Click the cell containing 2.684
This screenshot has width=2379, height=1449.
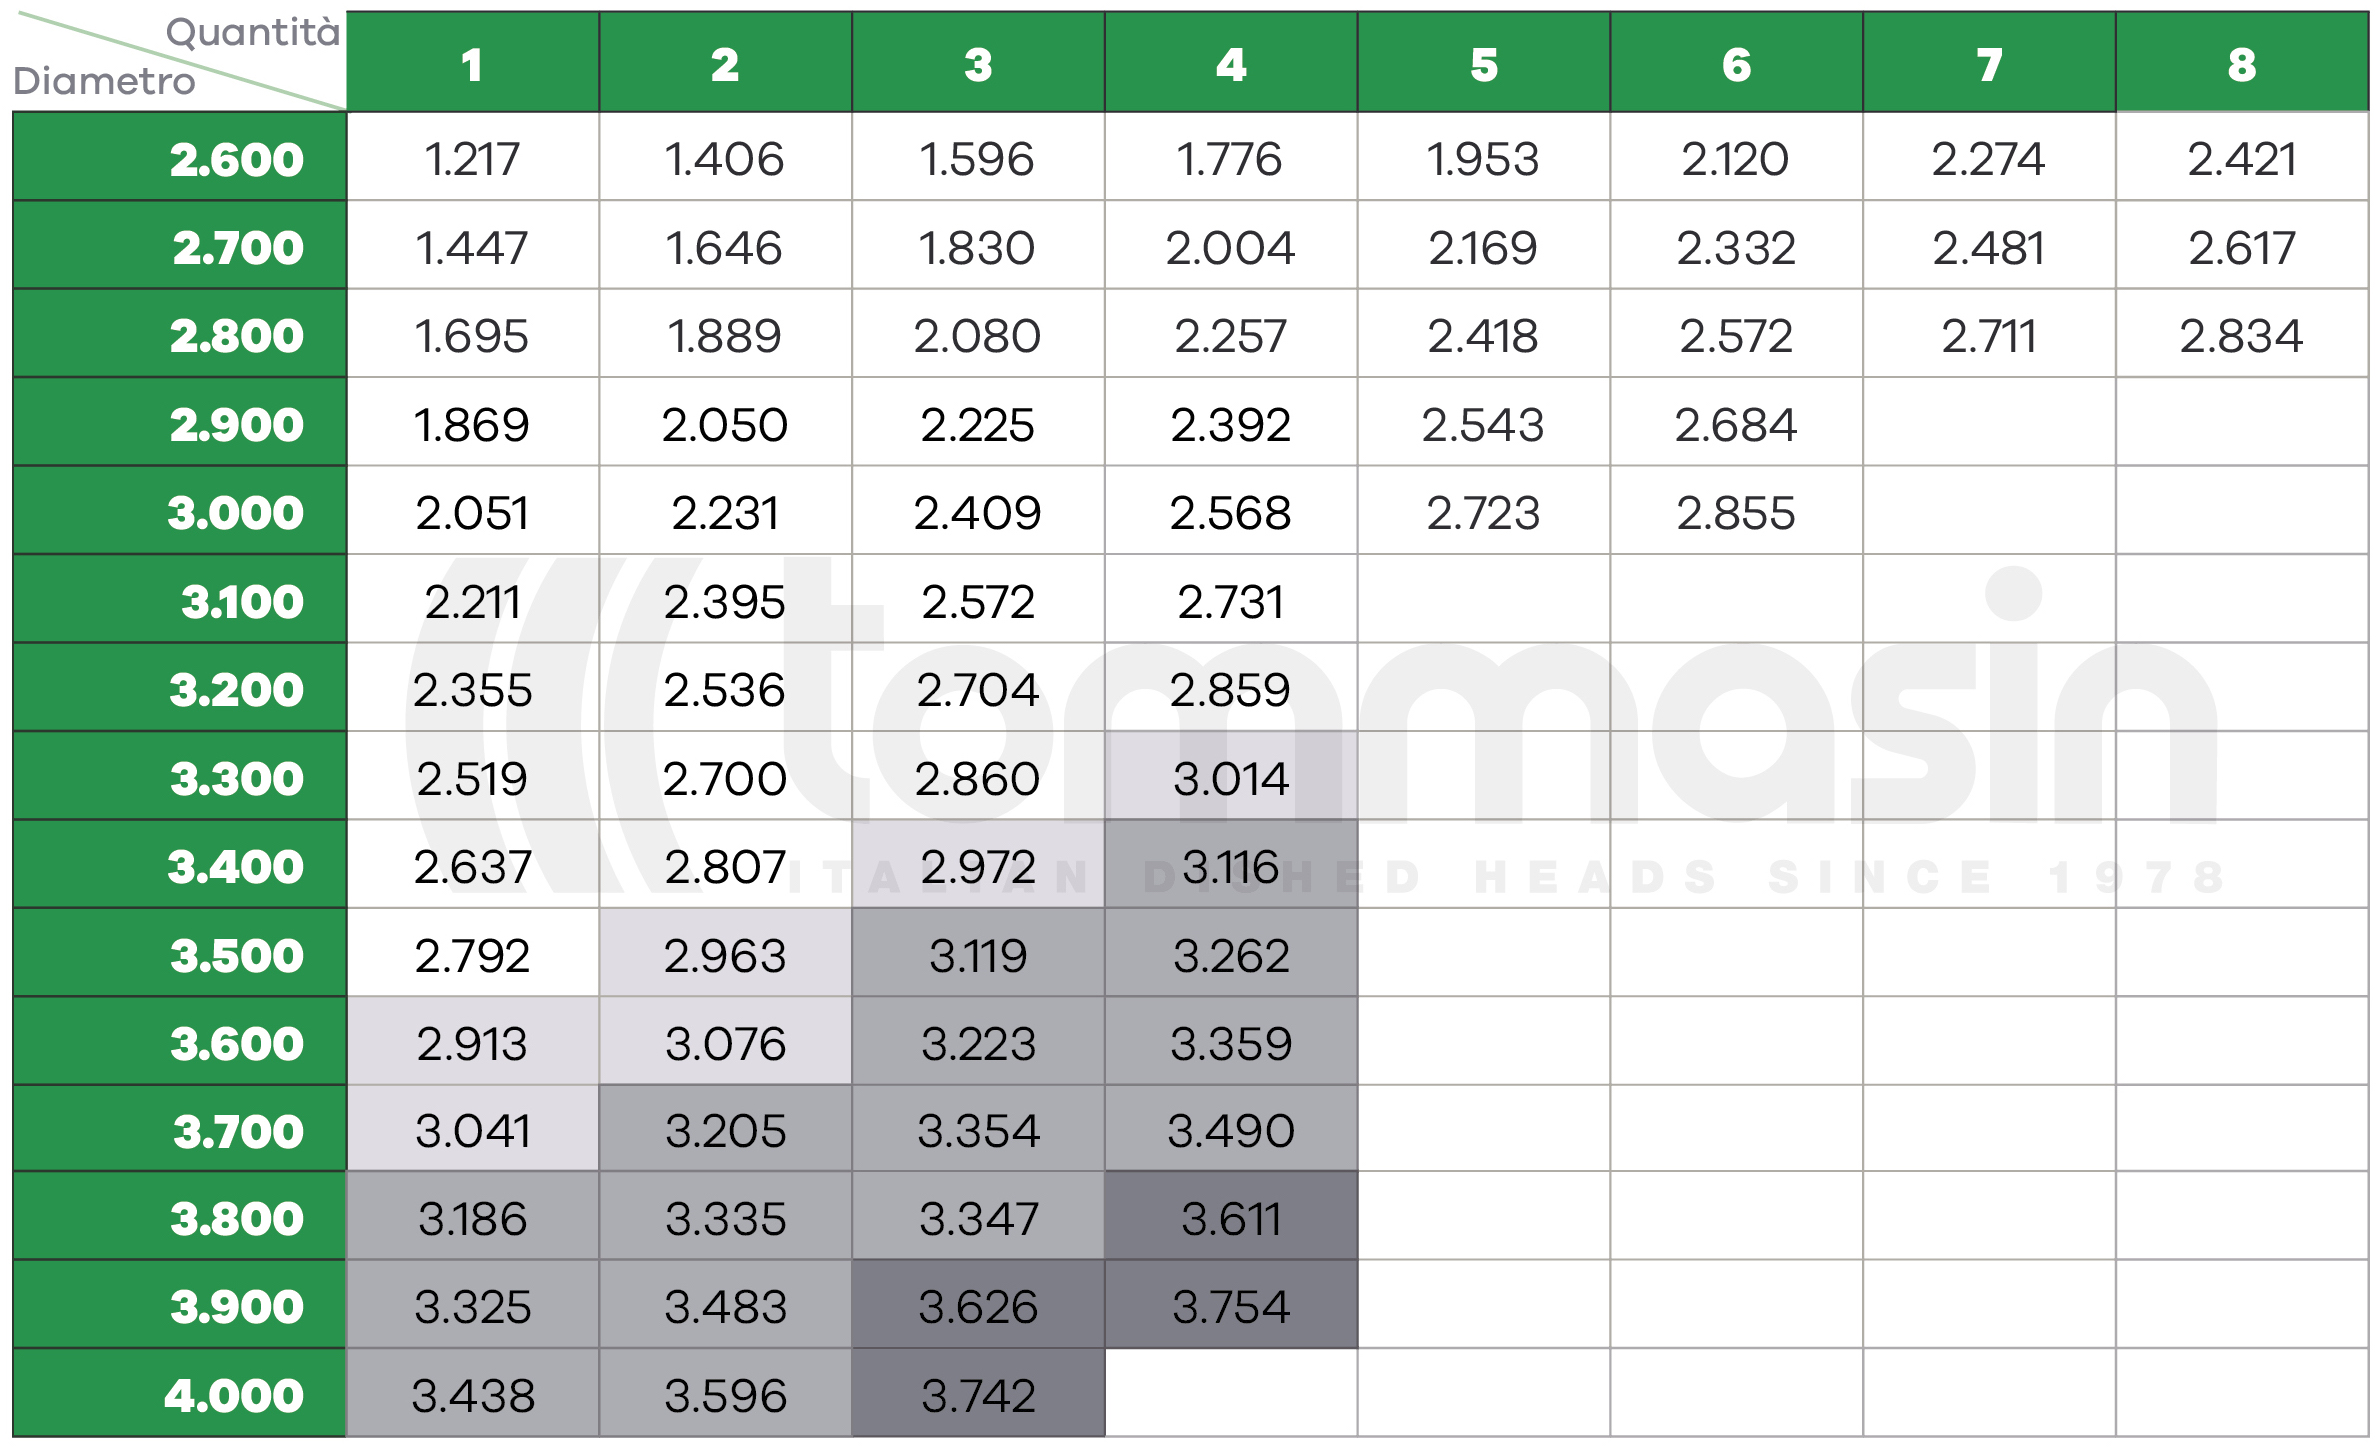click(1736, 422)
